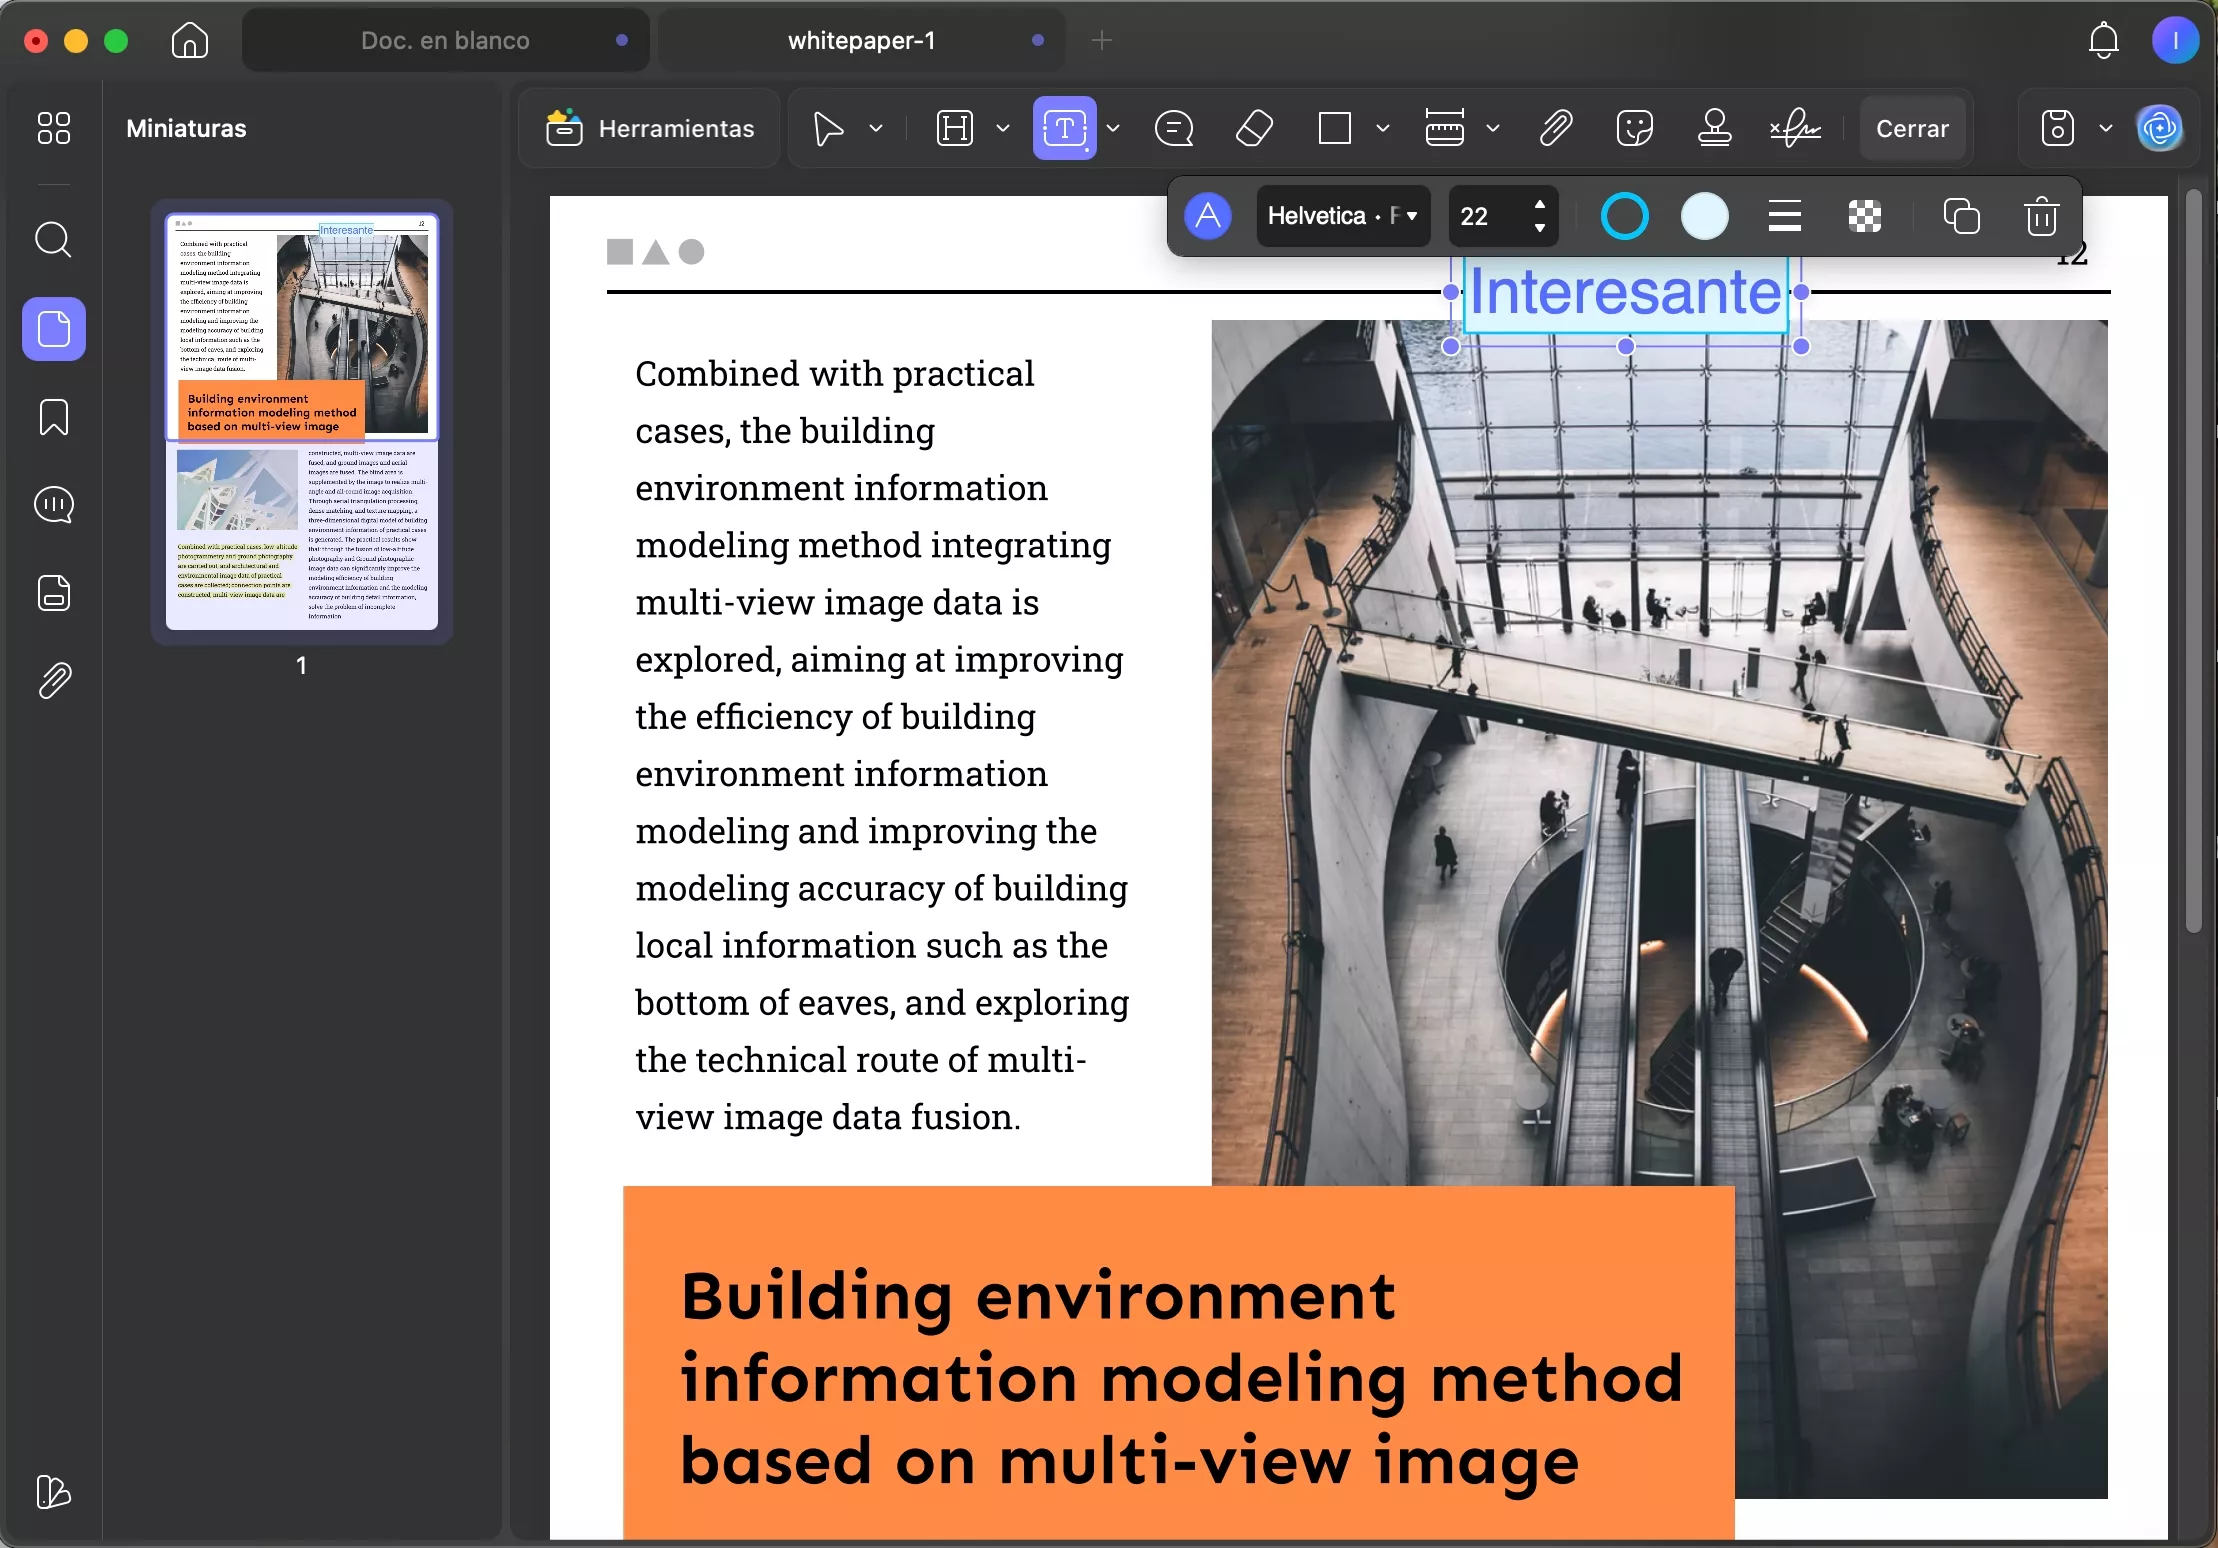Select the page thumbnails sidebar icon
The image size is (2218, 1548).
[54, 329]
